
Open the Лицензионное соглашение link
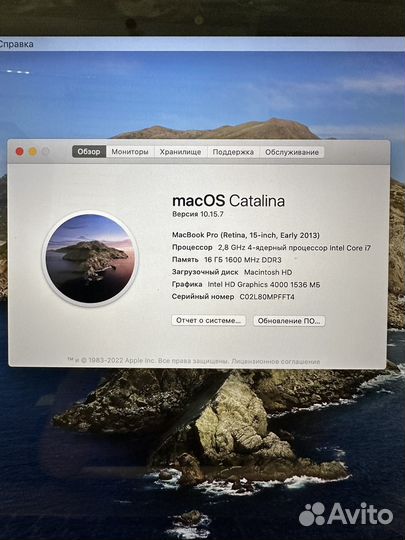(276, 361)
